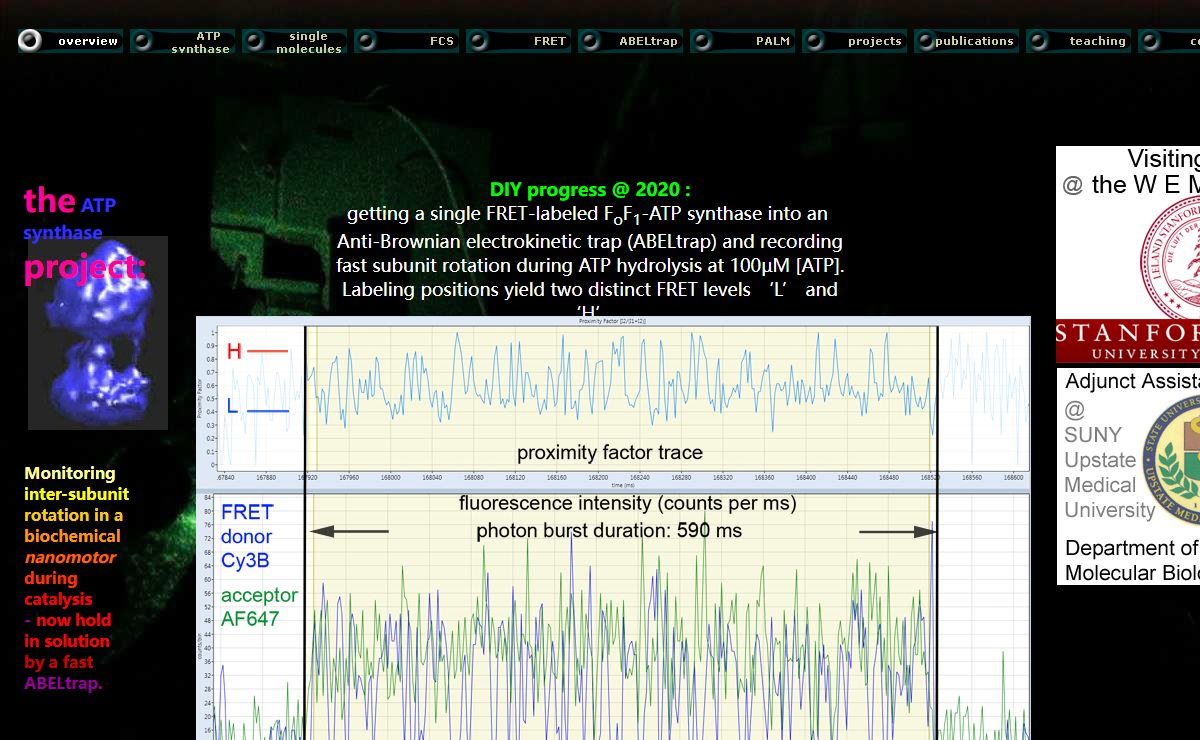The height and width of the screenshot is (740, 1200).
Task: Click the round bullet icon beside ATP synthase
Action: coord(143,41)
